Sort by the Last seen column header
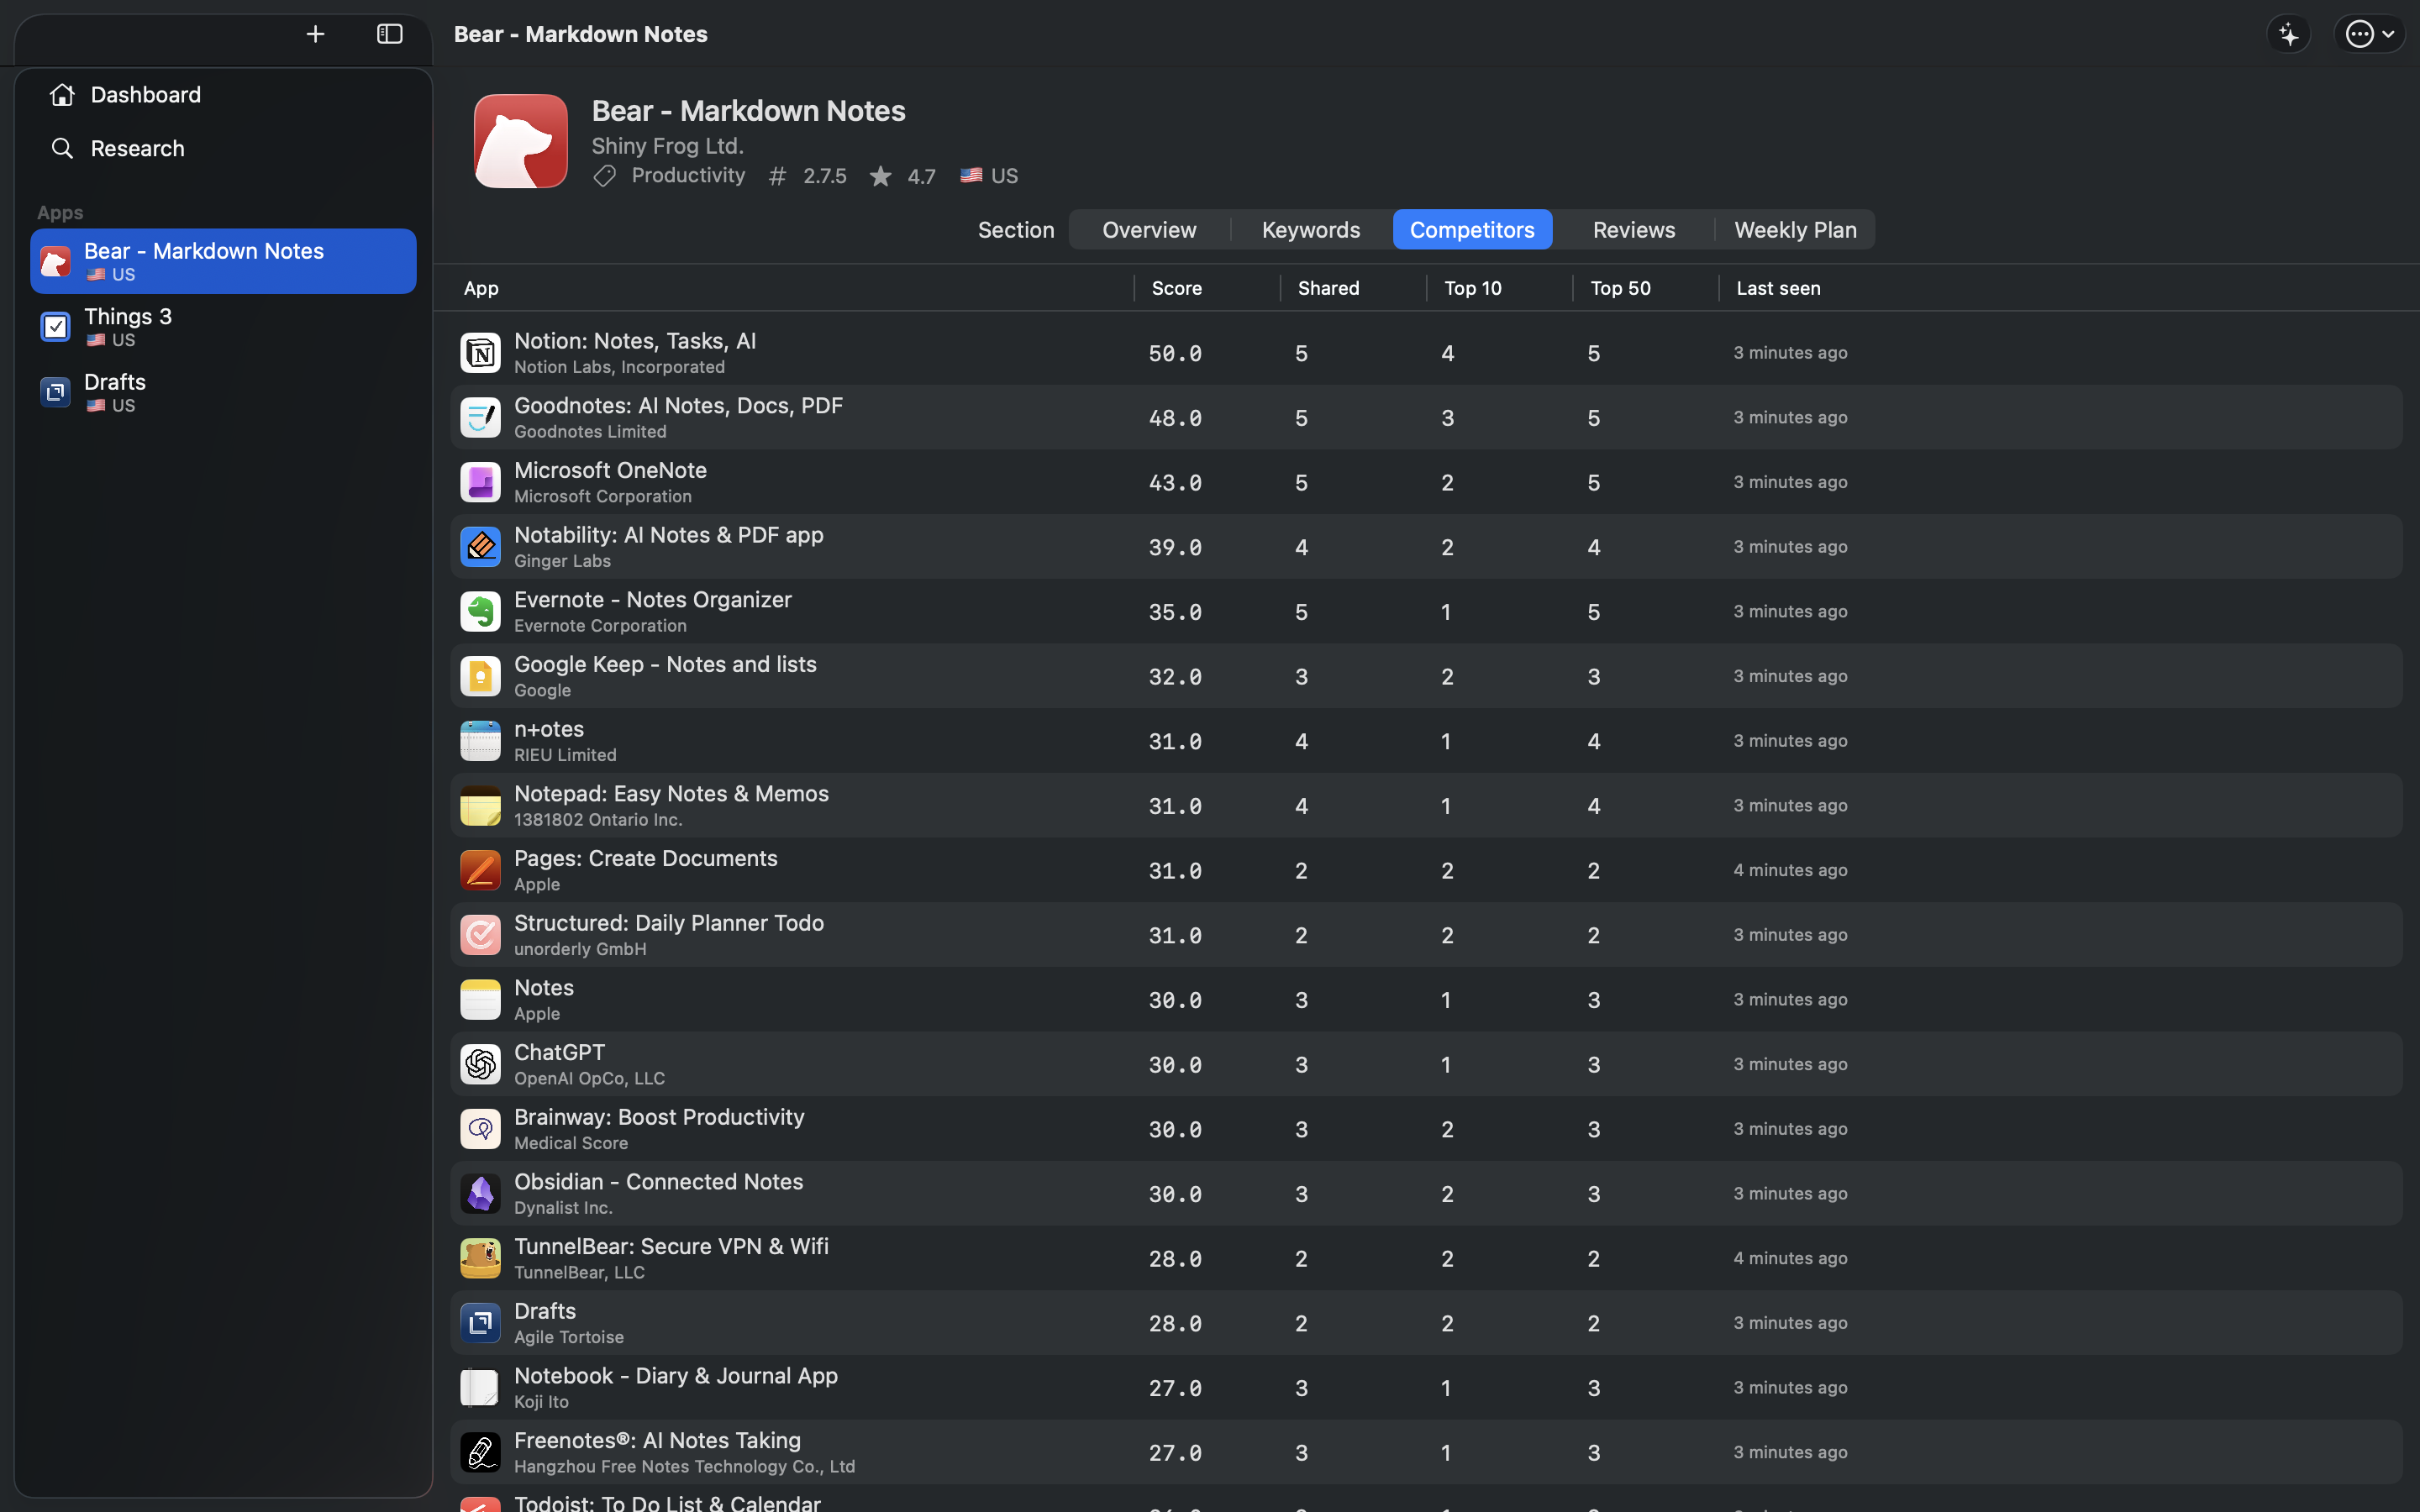 coord(1778,288)
